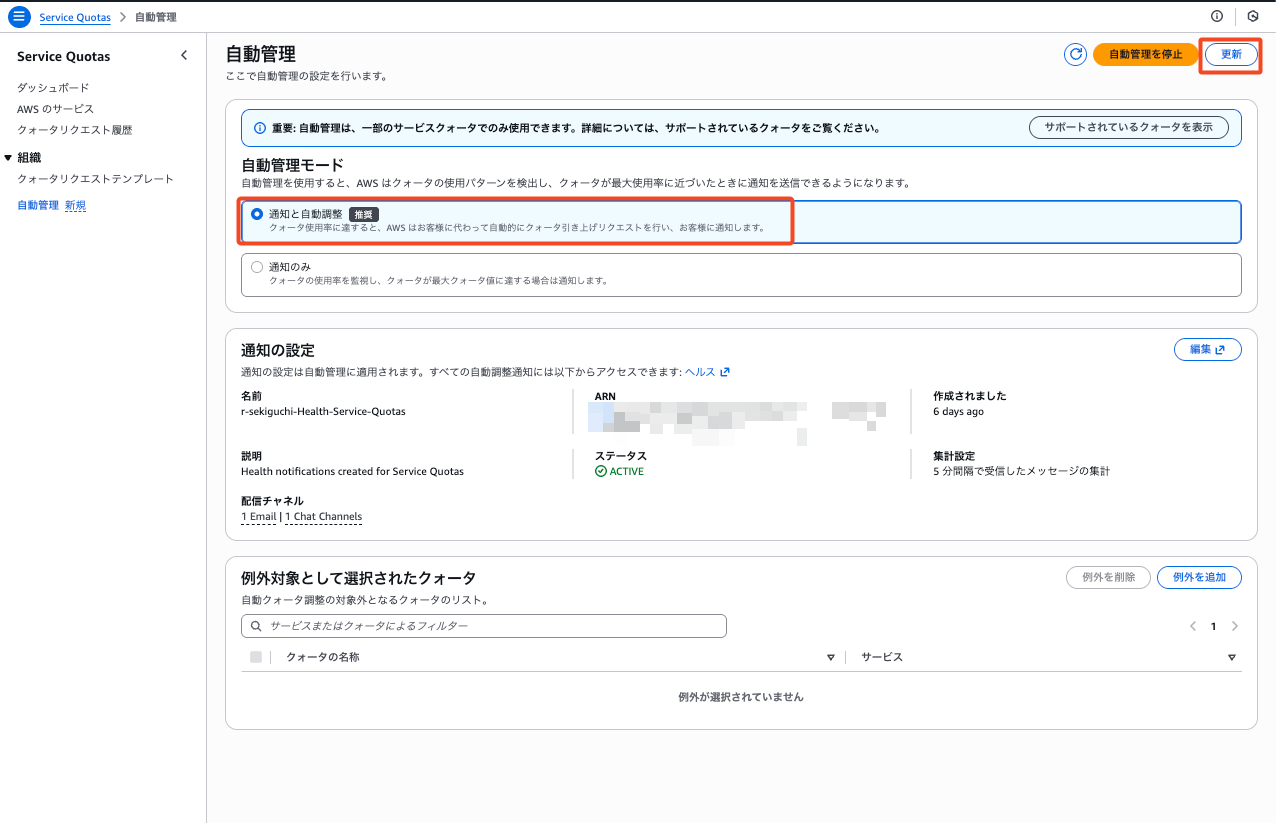Image resolution: width=1276 pixels, height=823 pixels.
Task: Click the next page arrow in pagination
Action: 1234,627
